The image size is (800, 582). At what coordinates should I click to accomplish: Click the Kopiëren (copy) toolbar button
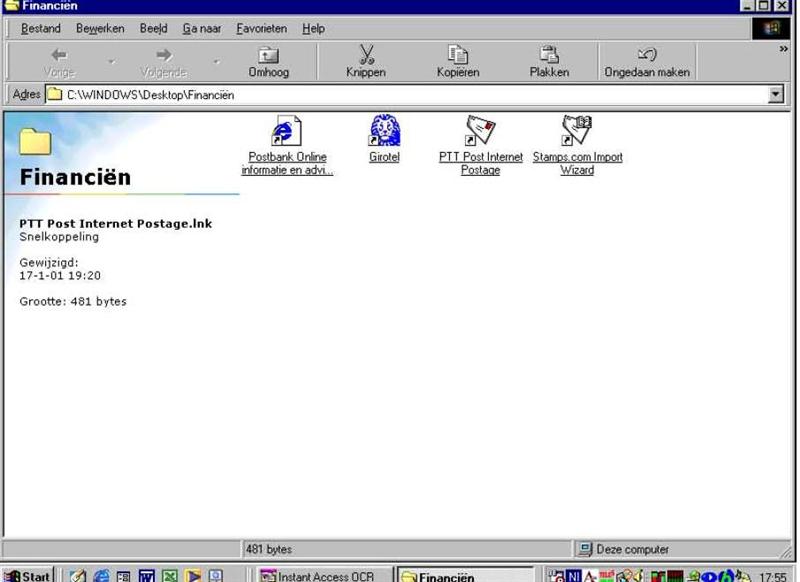click(x=458, y=62)
